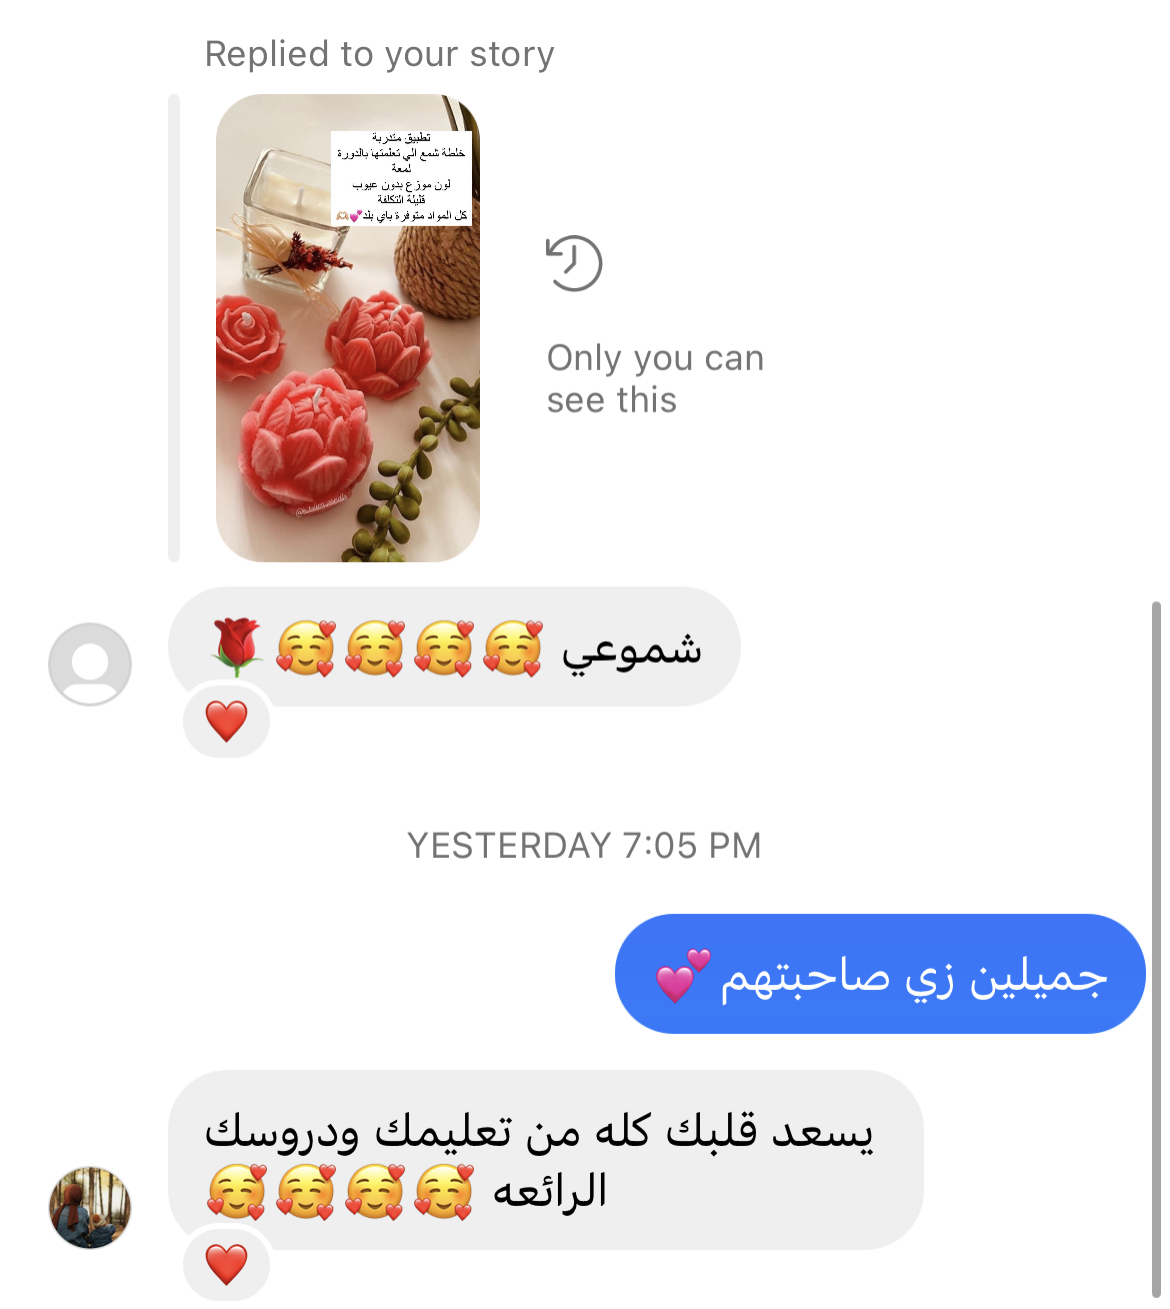Tap the pink hearts emoji in blue bubble
This screenshot has width=1170, height=1309.
coord(683,976)
